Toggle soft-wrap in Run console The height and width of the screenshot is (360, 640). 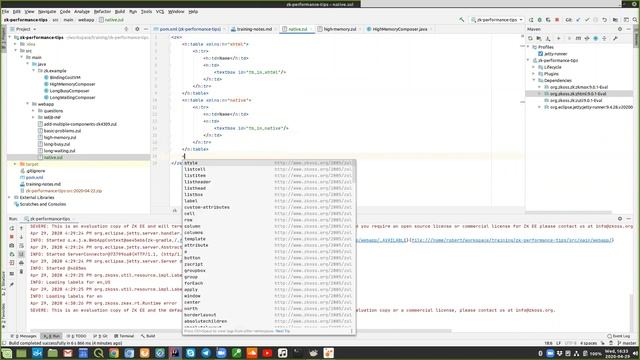tap(21, 246)
